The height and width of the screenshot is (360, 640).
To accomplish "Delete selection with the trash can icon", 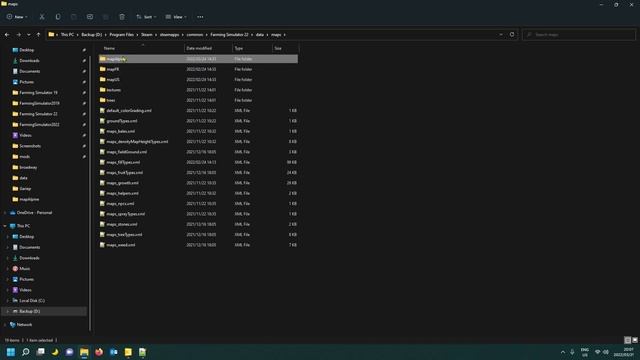I will click(x=122, y=17).
